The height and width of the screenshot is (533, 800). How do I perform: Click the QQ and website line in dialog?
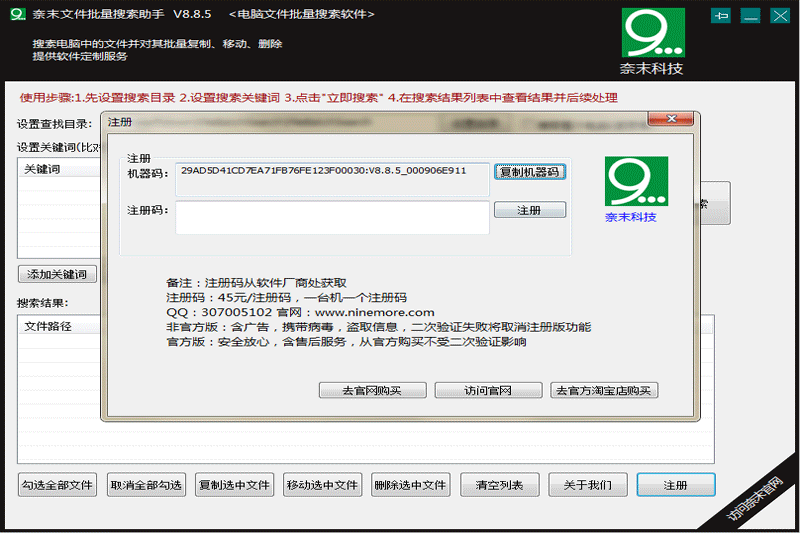point(300,312)
